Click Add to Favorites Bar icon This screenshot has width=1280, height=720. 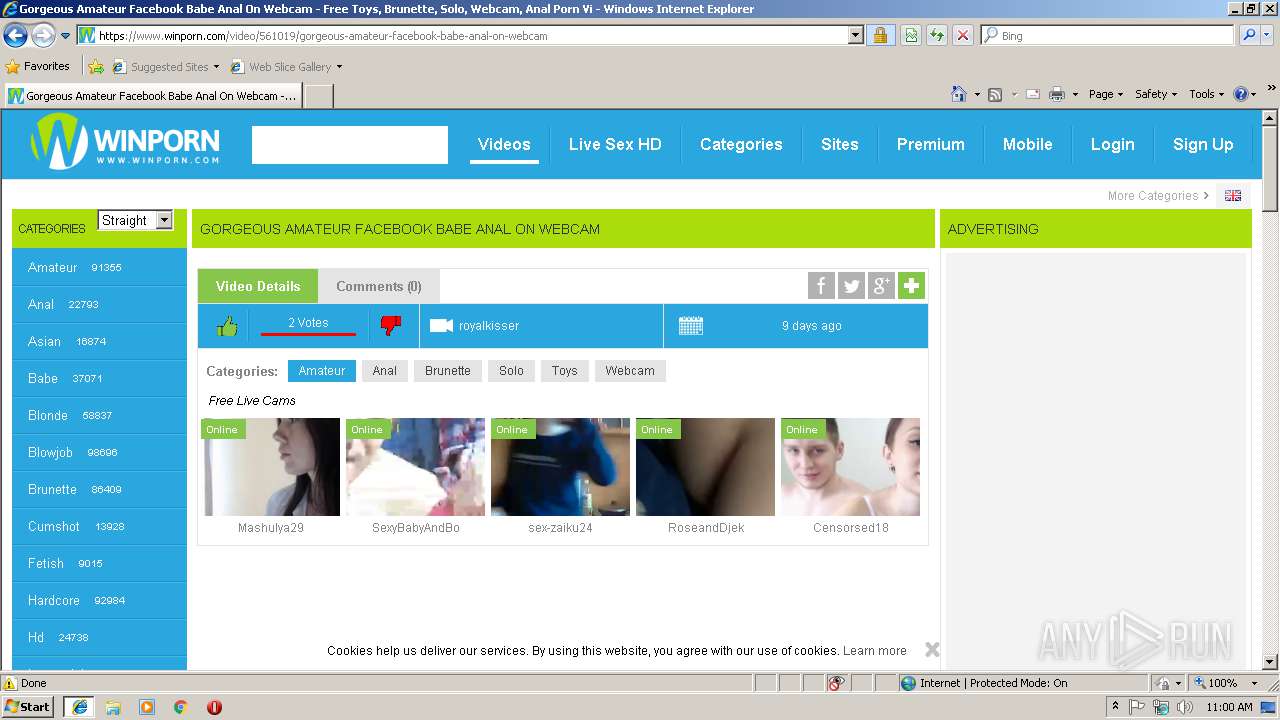[x=96, y=67]
